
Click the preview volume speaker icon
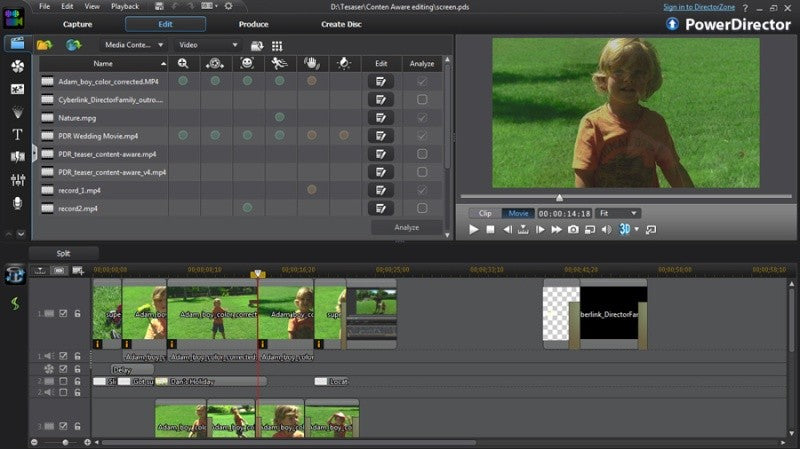point(606,230)
